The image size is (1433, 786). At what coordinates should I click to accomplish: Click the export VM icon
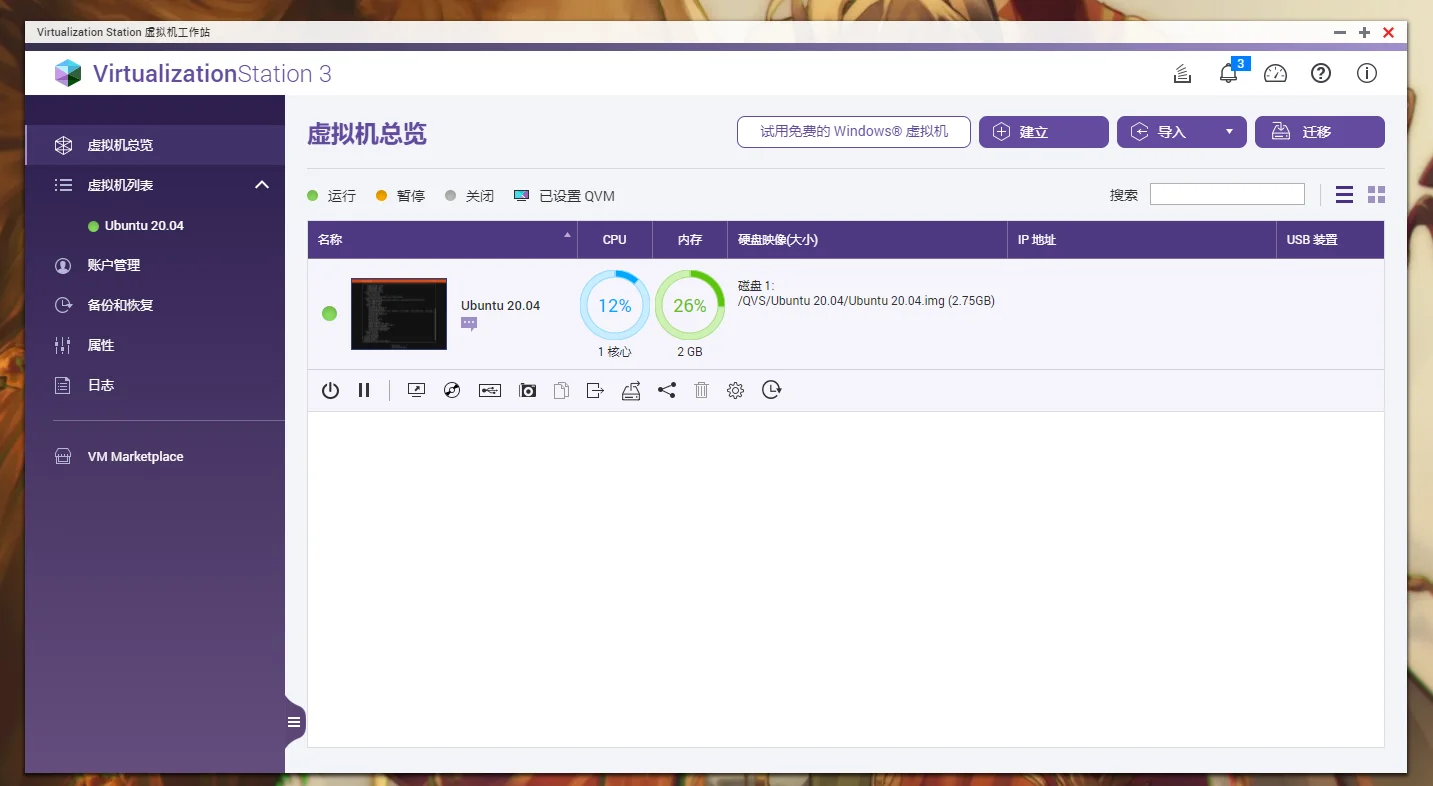tap(595, 390)
